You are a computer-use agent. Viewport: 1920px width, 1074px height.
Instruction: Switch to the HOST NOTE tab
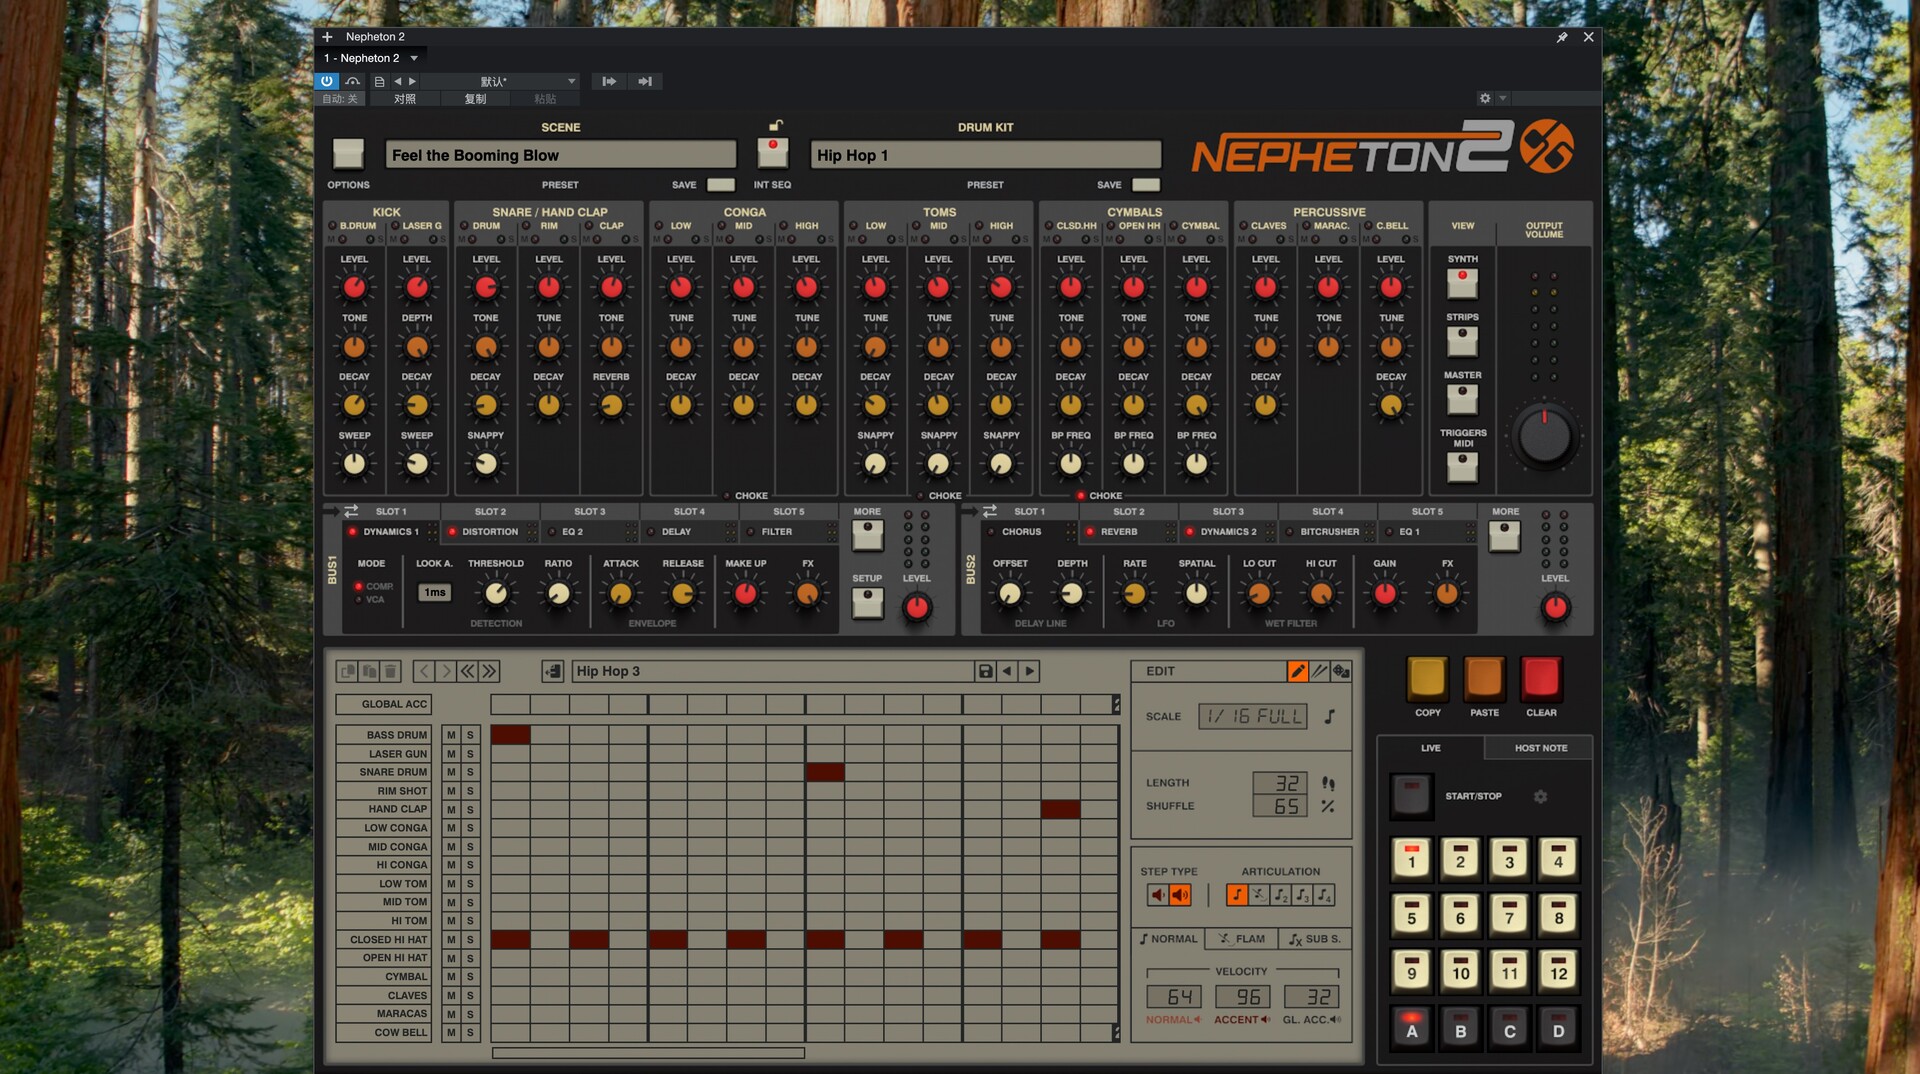(1540, 748)
